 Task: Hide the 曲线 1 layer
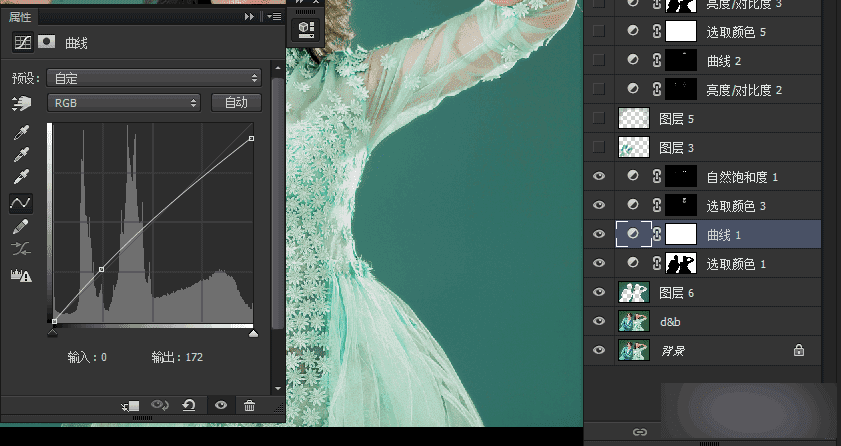599,234
